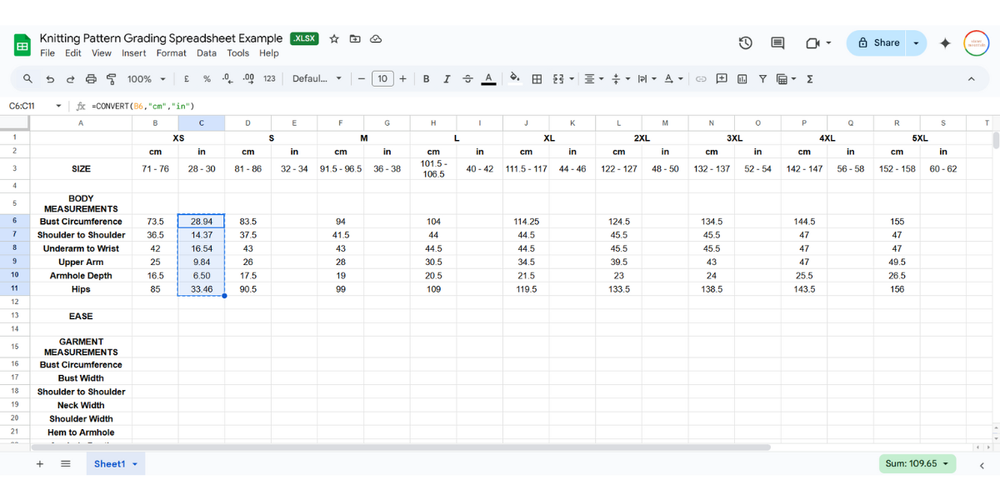This screenshot has width=1000, height=500.
Task: Open the File menu
Action: [47, 54]
